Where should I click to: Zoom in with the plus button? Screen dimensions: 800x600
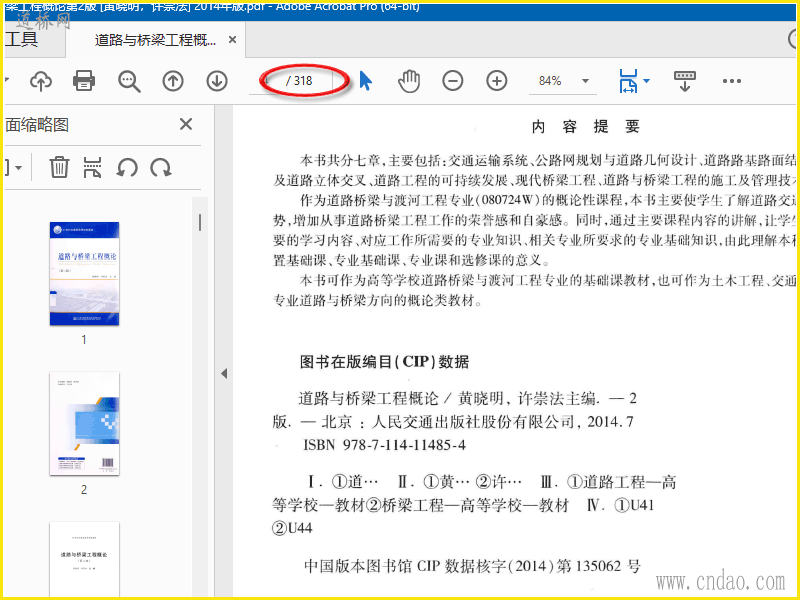496,81
